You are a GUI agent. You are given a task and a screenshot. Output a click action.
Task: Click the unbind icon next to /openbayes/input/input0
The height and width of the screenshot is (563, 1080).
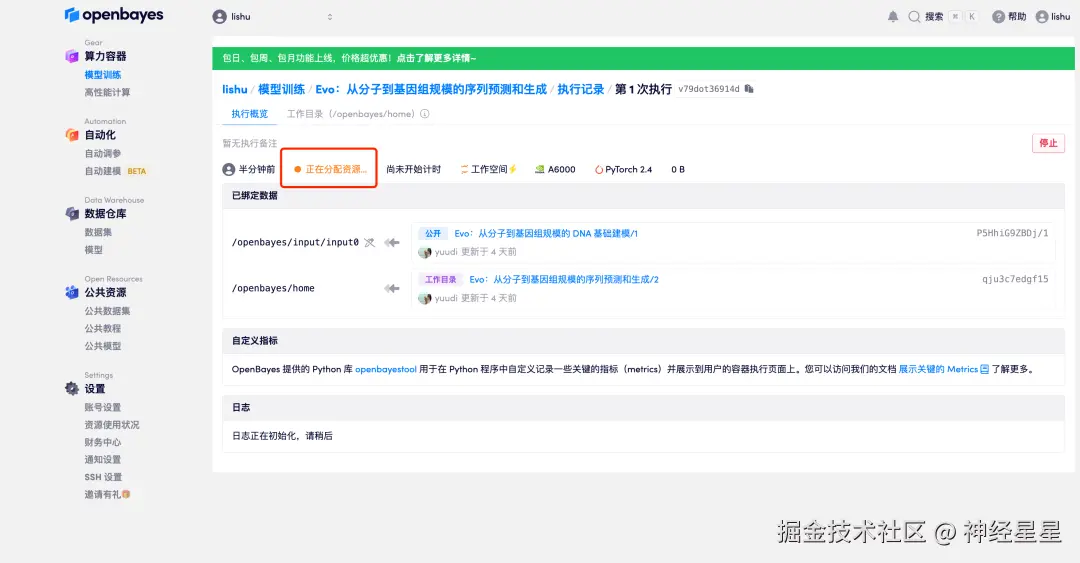(x=369, y=243)
